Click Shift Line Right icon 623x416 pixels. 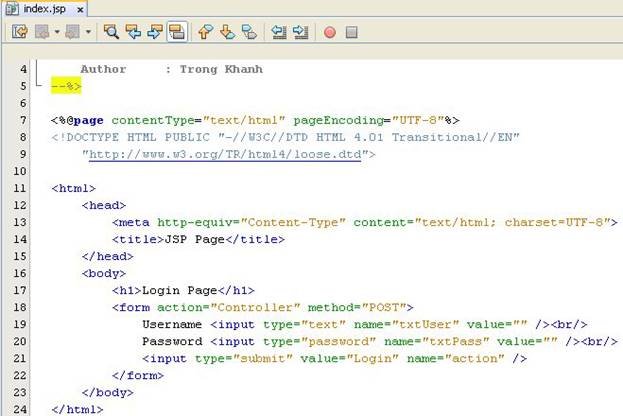[x=301, y=32]
